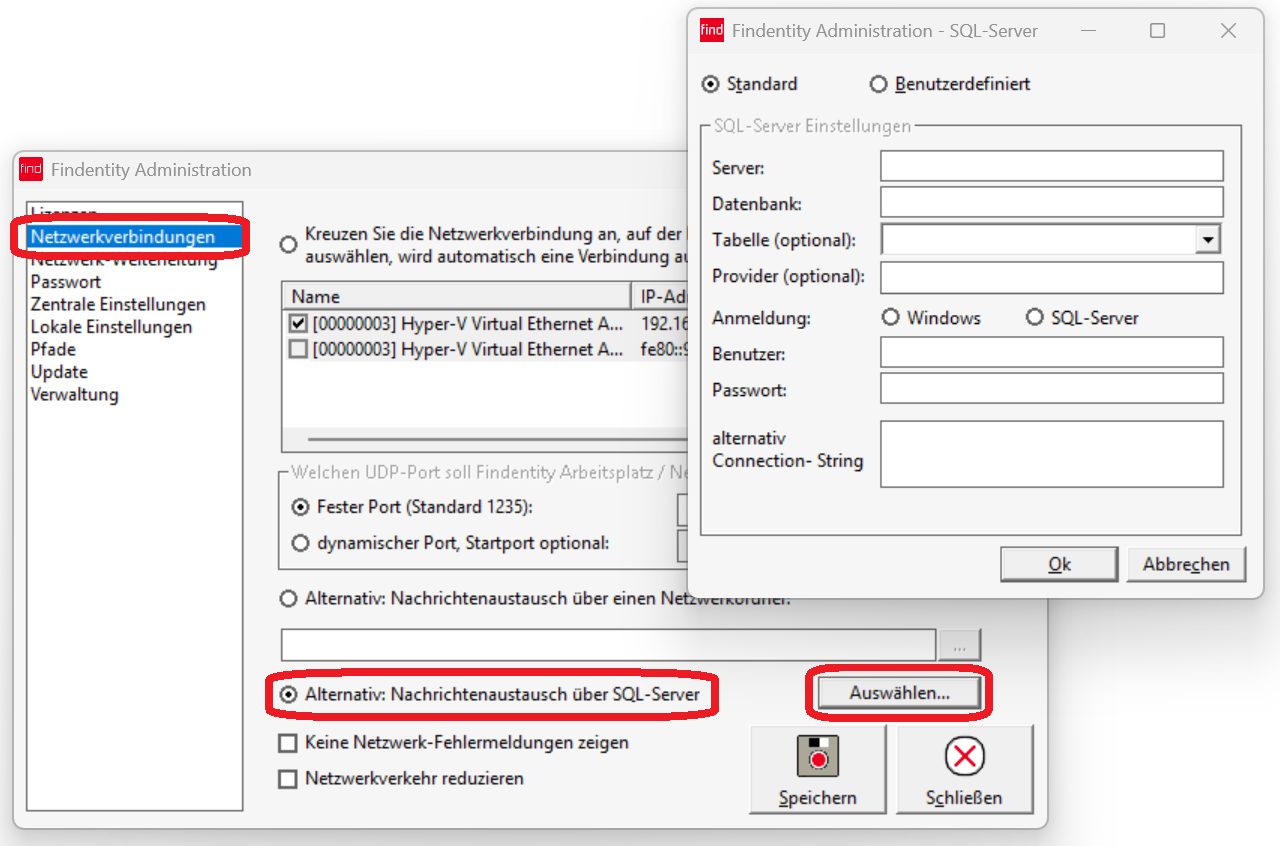Image resolution: width=1280 pixels, height=846 pixels.
Task: Click the Findentity logo in SQL-Server dialog title
Action: click(712, 30)
